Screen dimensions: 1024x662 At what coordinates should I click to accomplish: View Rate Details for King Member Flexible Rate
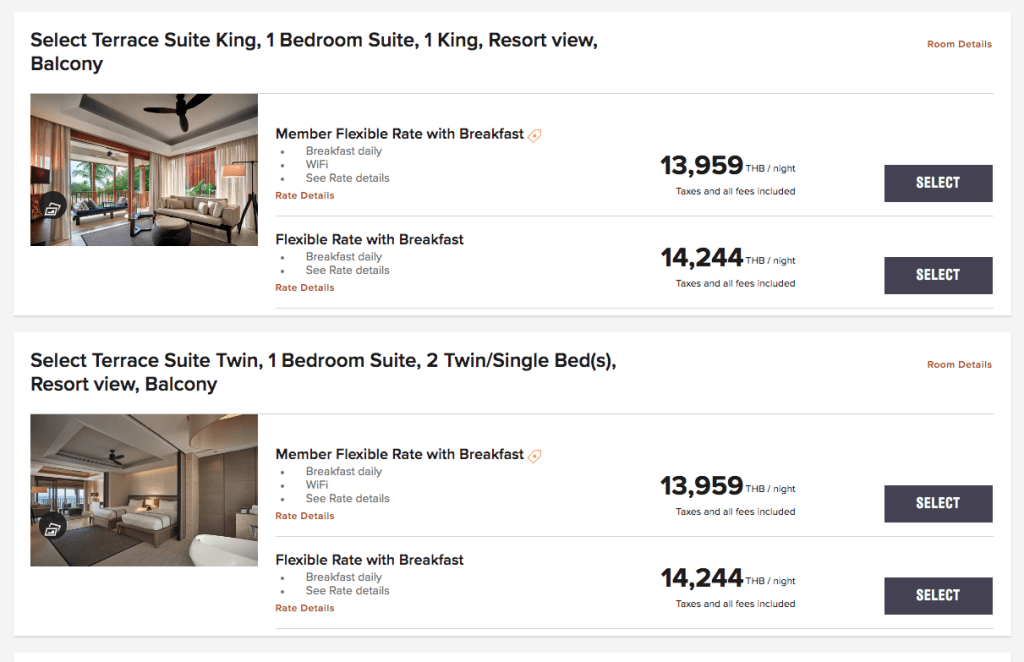point(305,196)
